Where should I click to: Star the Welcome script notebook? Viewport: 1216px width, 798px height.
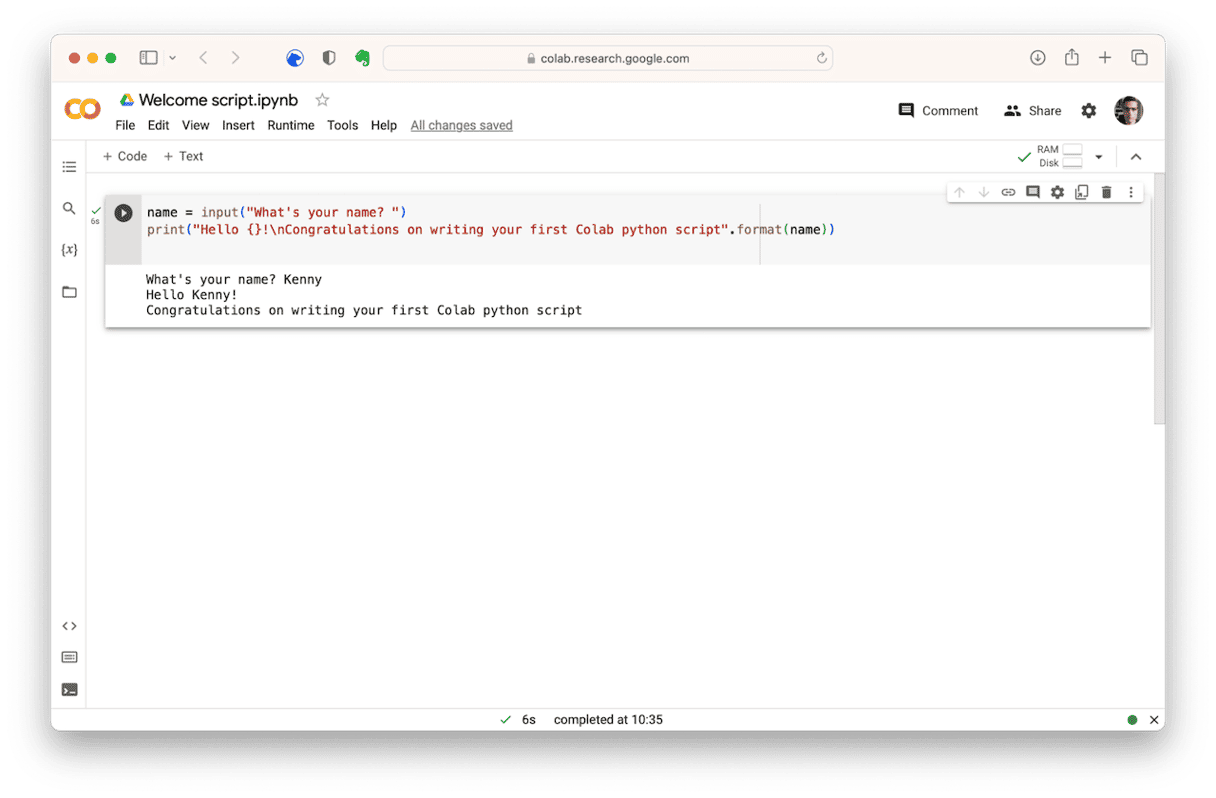click(322, 100)
